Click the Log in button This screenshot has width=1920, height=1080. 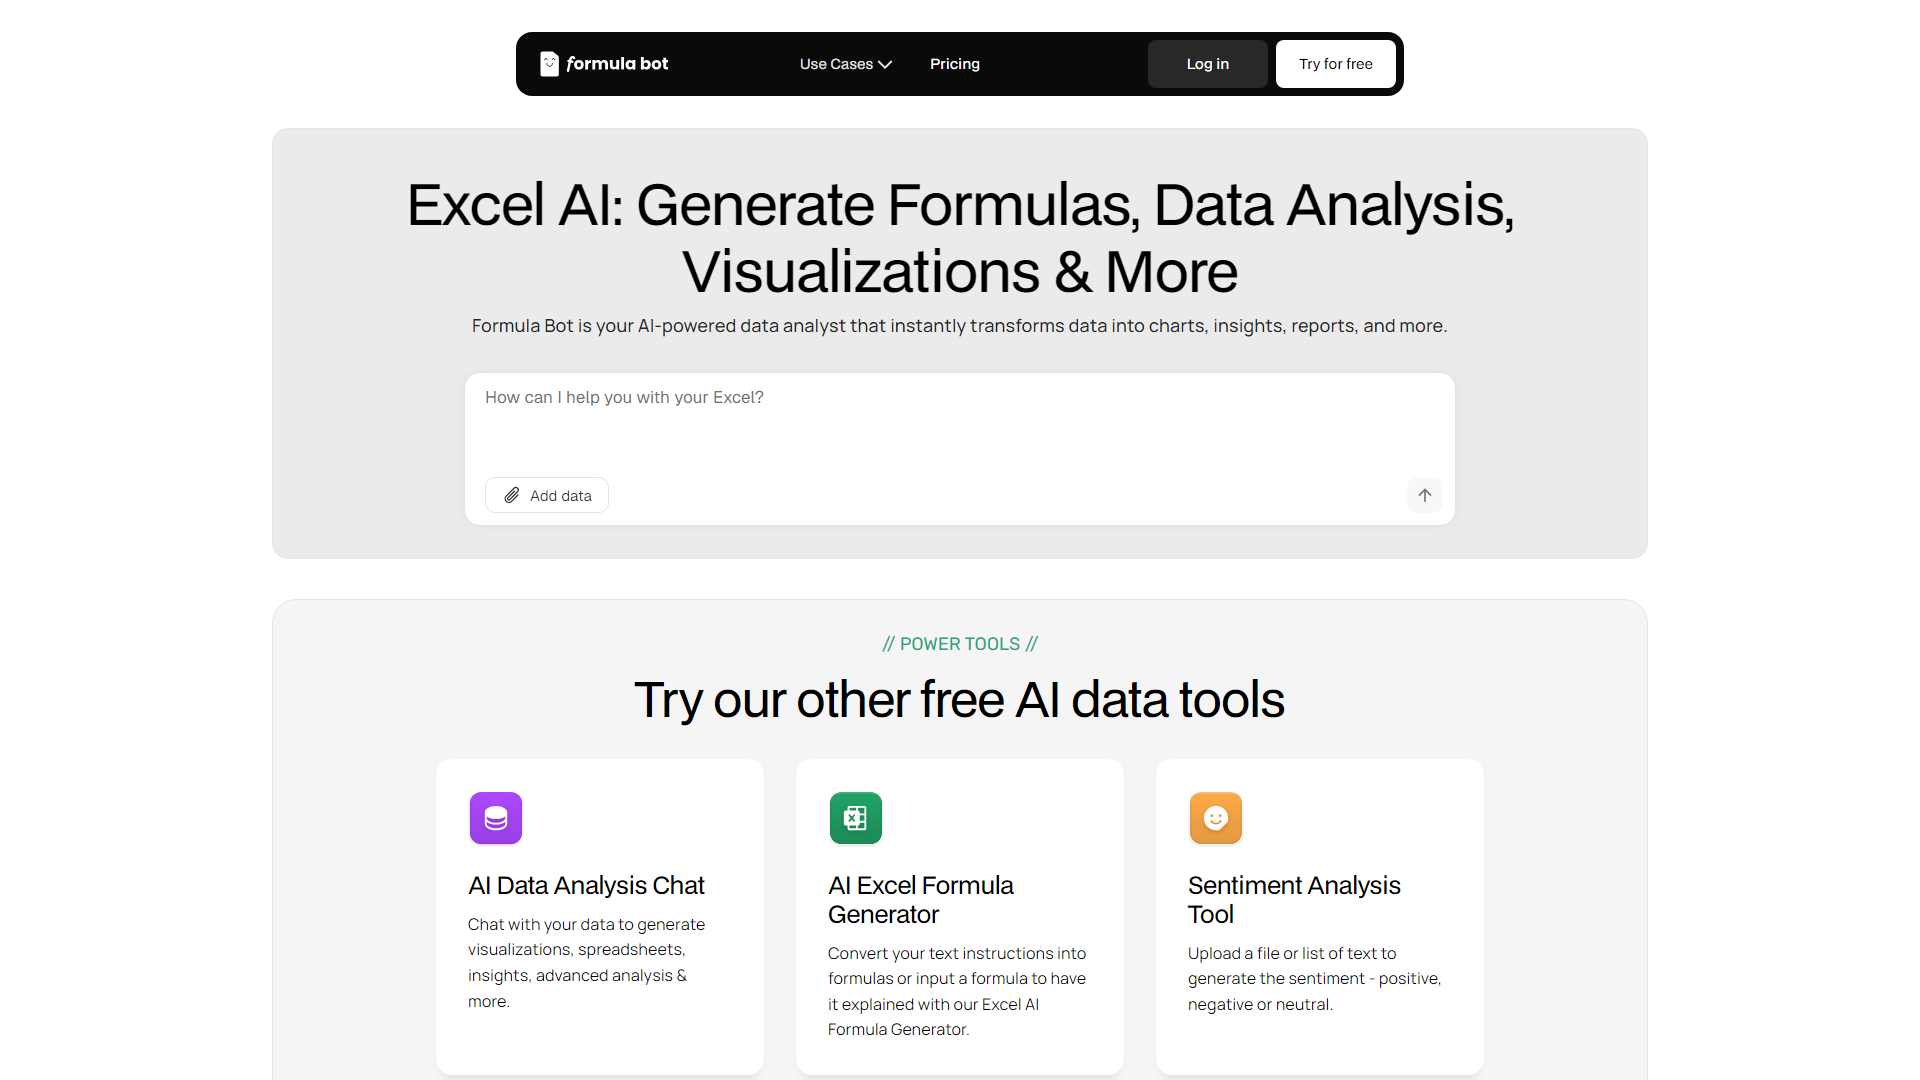tap(1207, 63)
